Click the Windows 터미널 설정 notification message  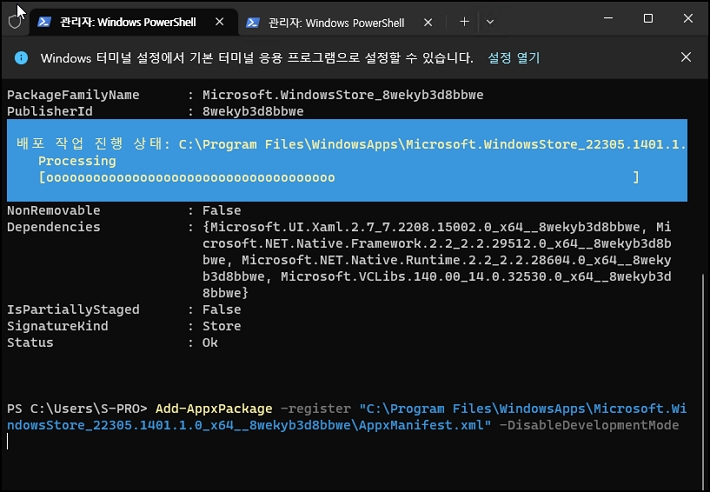click(257, 58)
